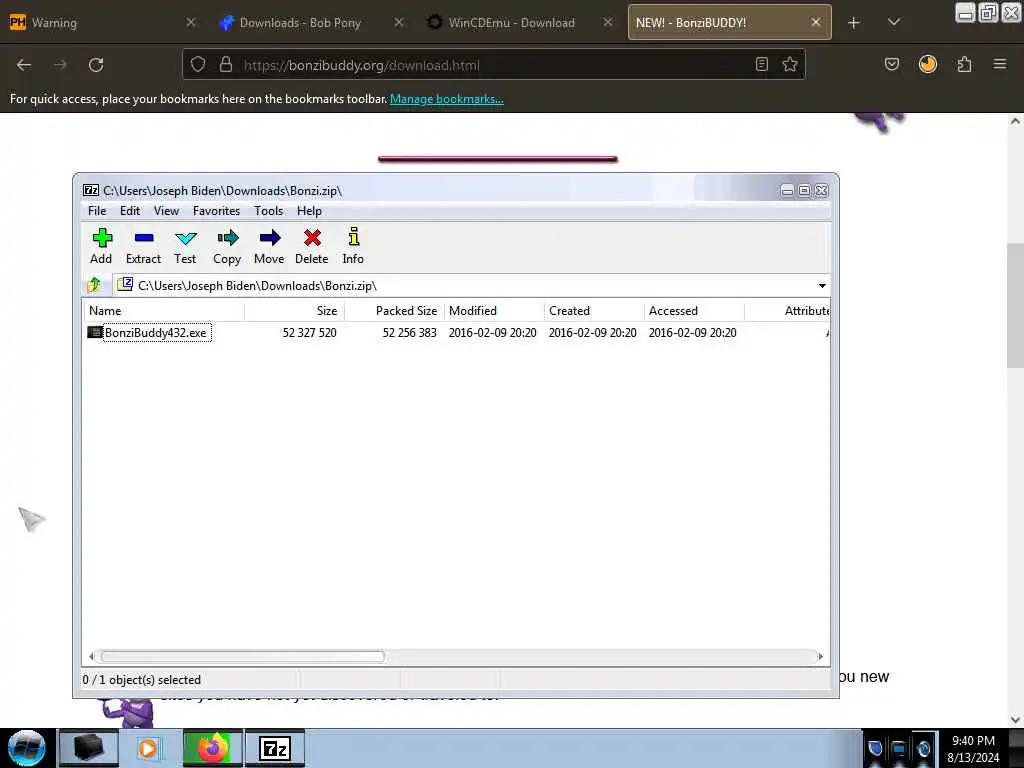Open the Help menu

tap(309, 211)
